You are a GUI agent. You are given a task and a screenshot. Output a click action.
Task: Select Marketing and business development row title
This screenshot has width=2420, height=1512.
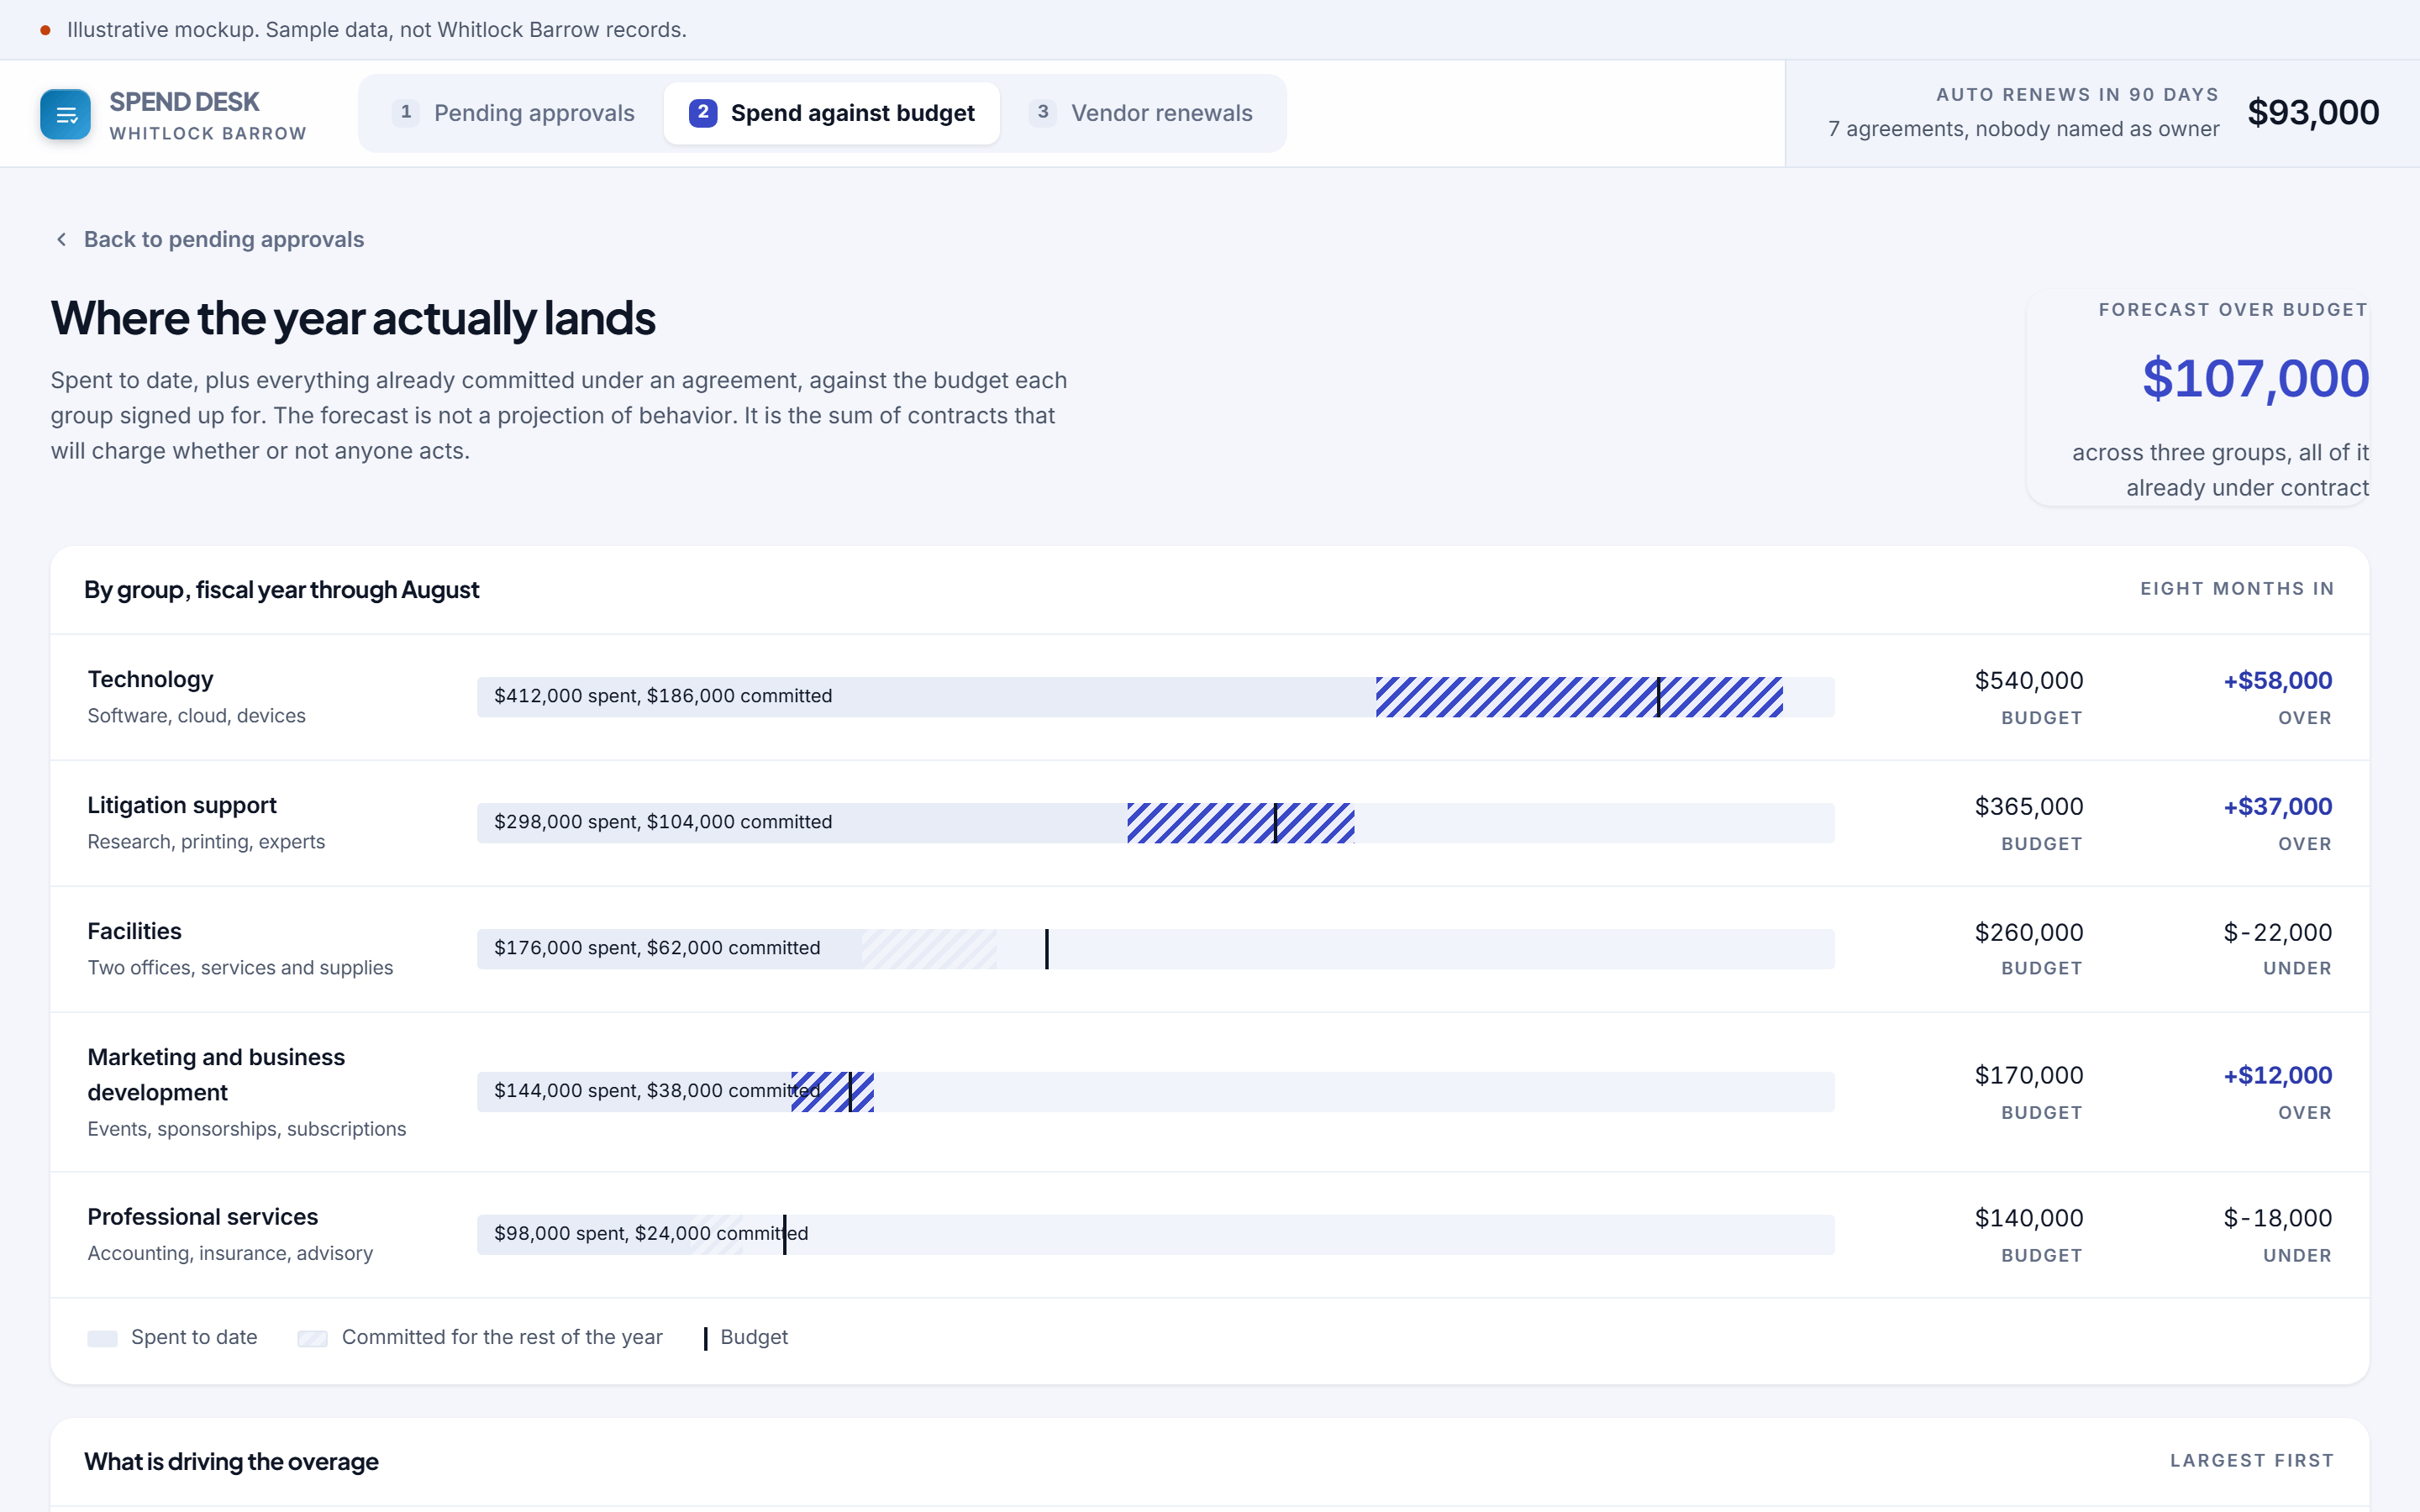click(216, 1075)
